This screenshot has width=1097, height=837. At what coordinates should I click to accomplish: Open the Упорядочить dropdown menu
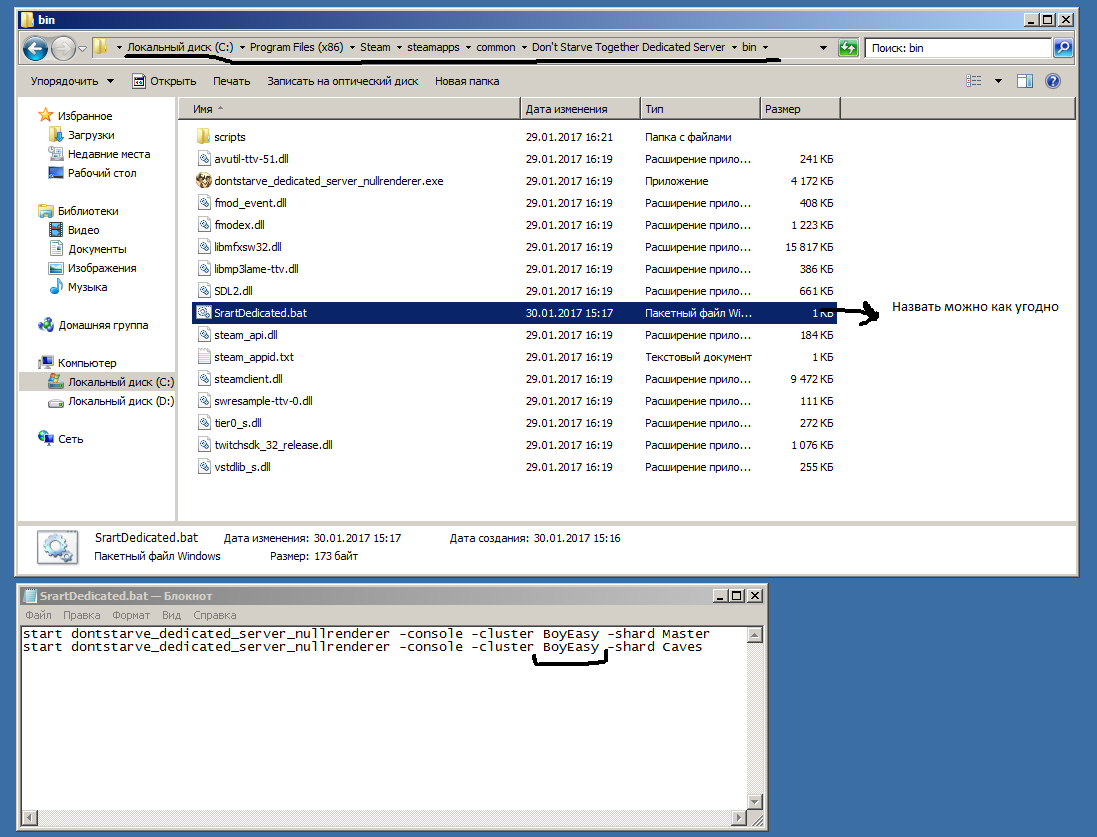click(71, 81)
